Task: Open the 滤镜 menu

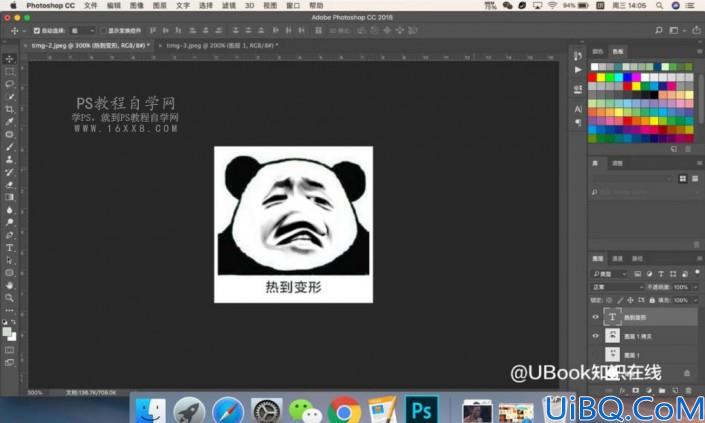Action: coord(229,5)
